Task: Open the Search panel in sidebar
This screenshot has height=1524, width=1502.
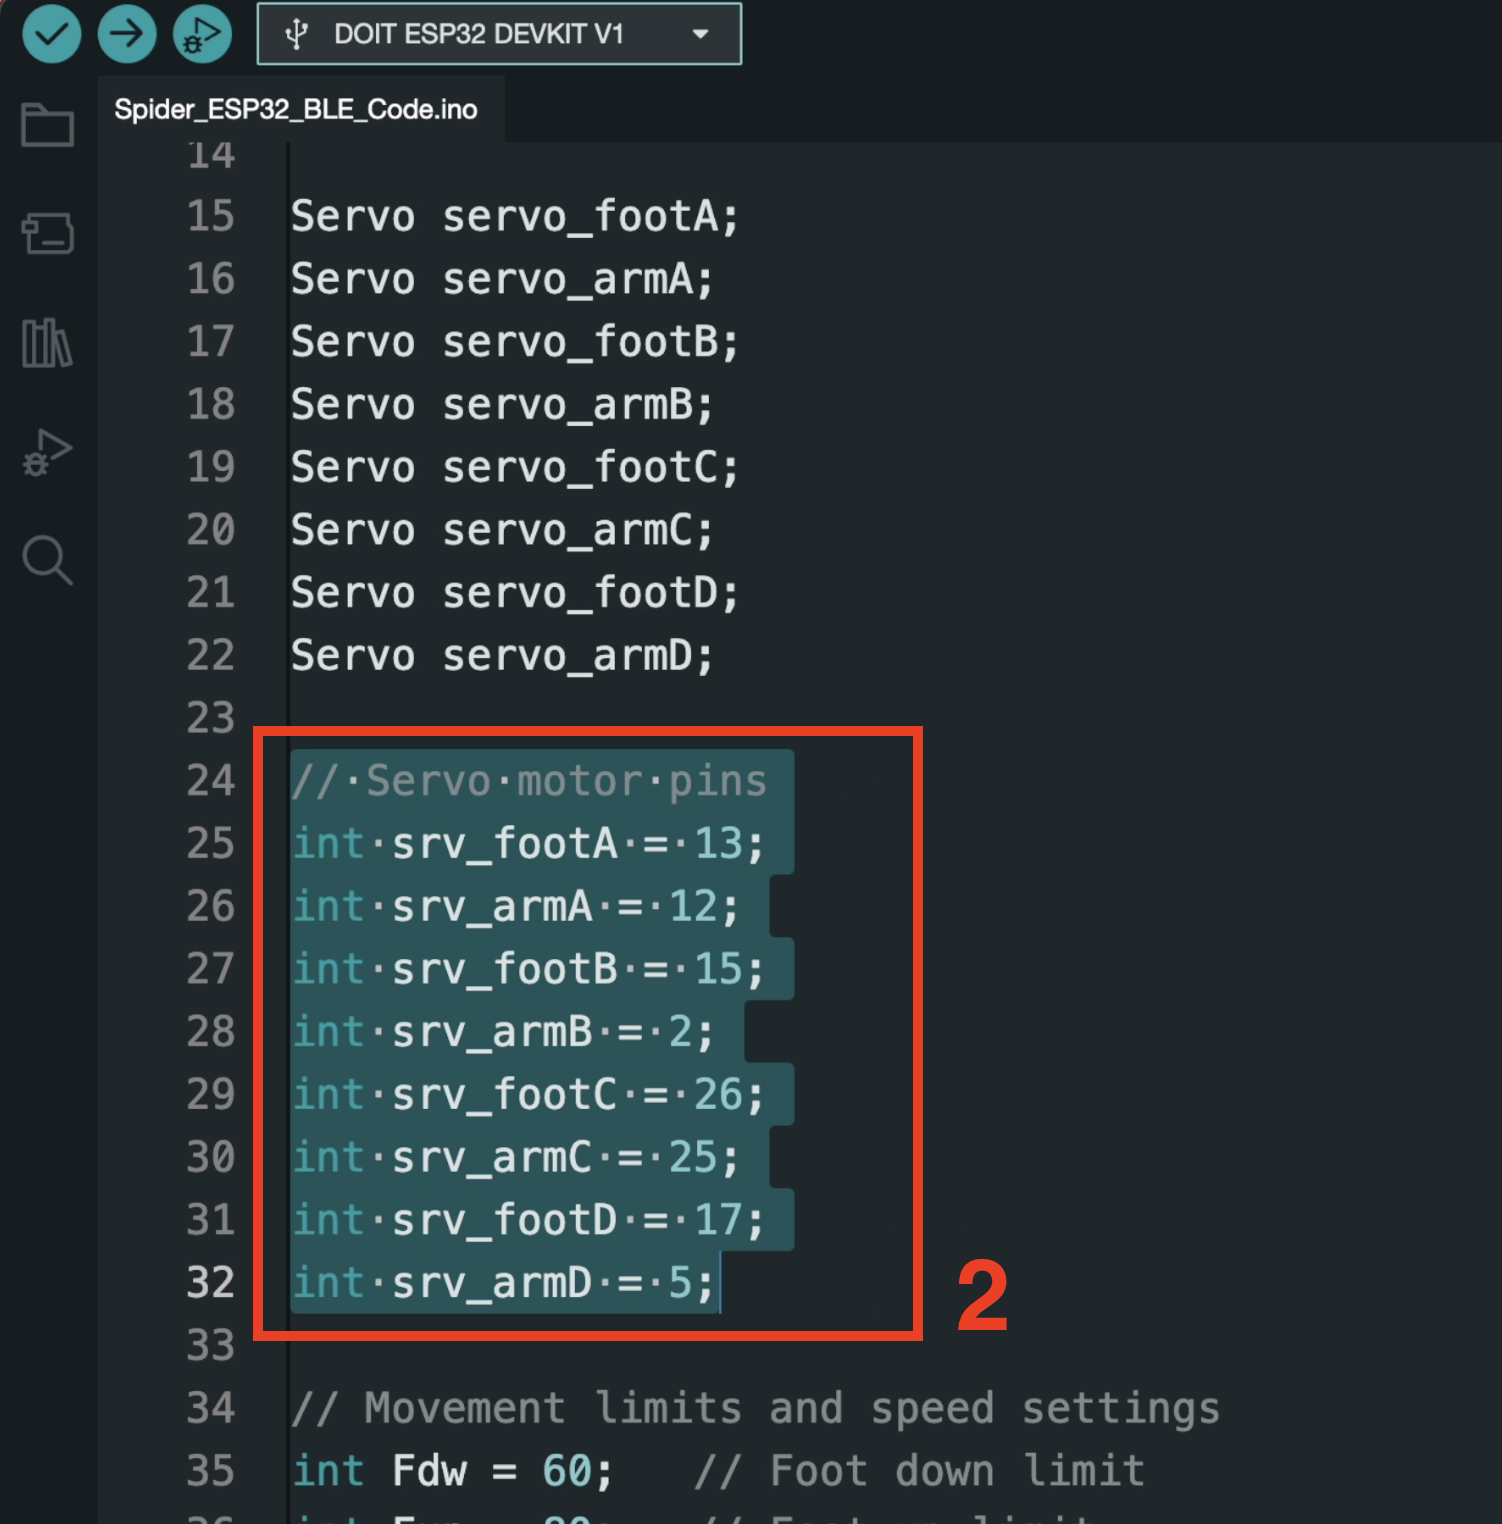Action: click(x=47, y=560)
